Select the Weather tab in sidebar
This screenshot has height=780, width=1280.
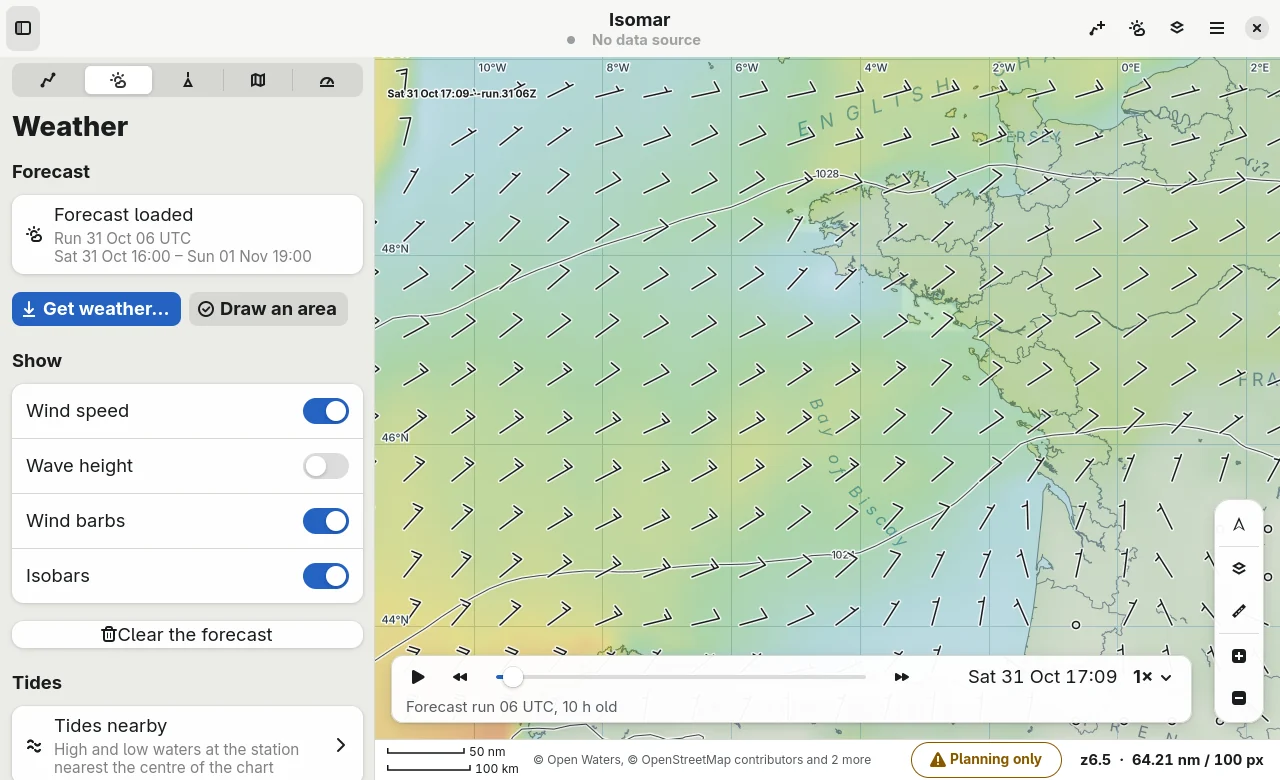(x=118, y=80)
